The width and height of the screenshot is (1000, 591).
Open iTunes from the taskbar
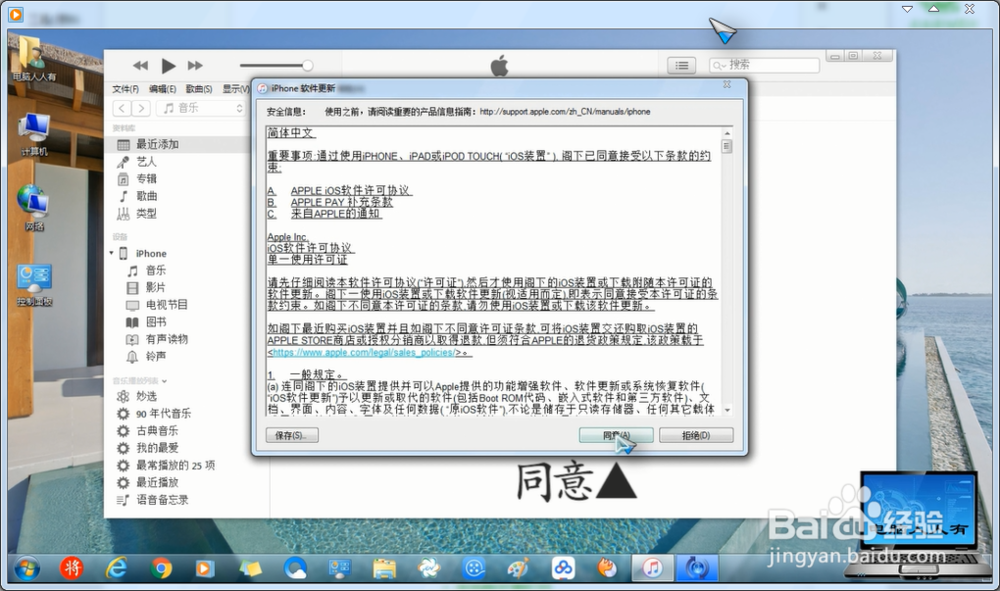click(652, 567)
